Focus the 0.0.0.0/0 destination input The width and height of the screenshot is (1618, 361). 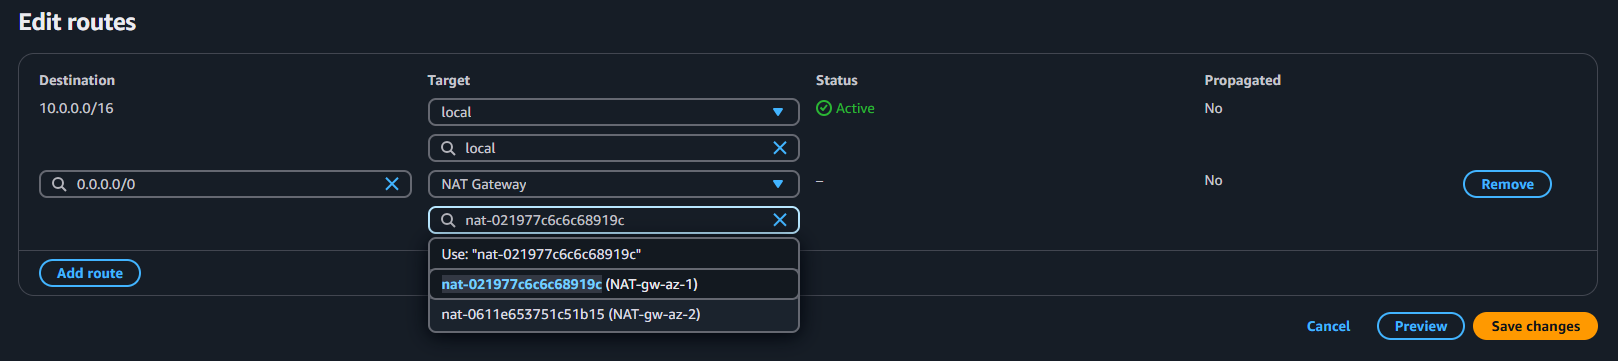click(x=225, y=184)
